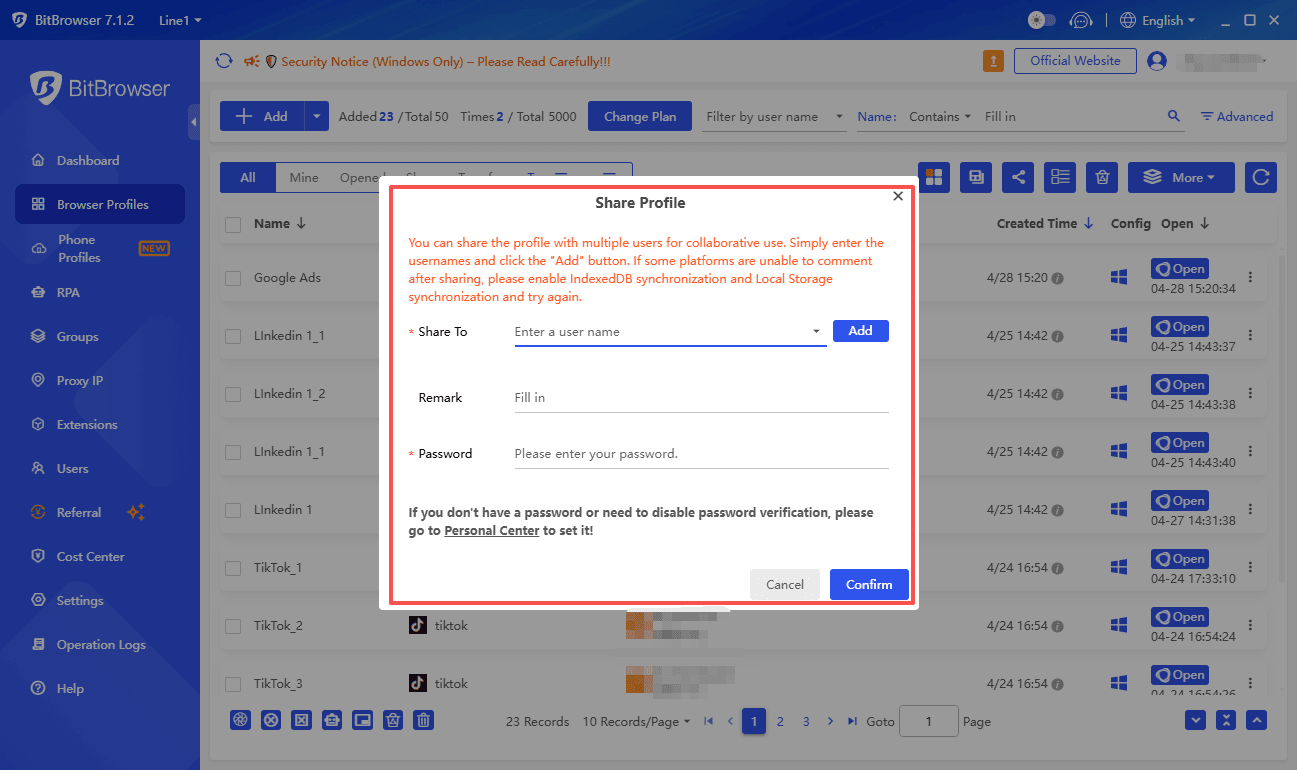This screenshot has height=770, width=1297.
Task: Open the Extensions panel
Action: point(90,424)
